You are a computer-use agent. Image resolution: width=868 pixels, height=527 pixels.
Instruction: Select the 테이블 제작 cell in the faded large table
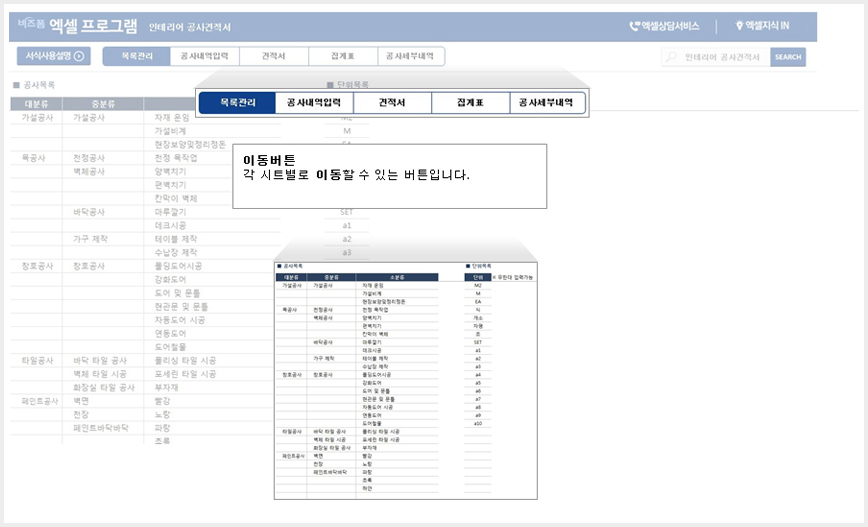point(175,239)
